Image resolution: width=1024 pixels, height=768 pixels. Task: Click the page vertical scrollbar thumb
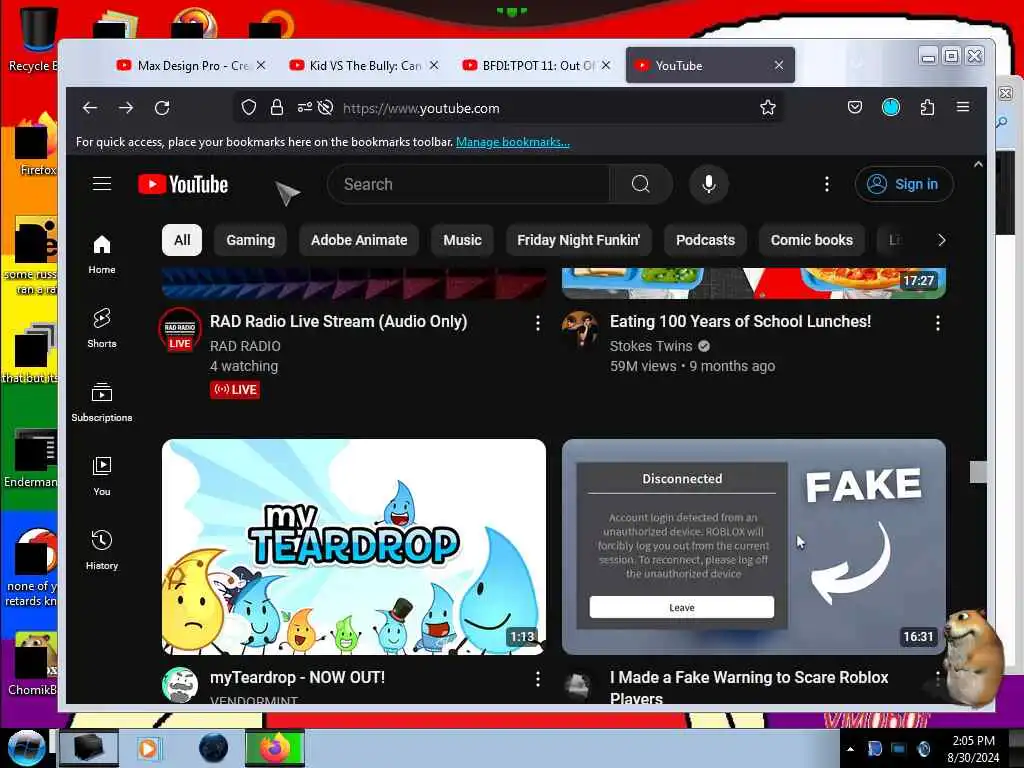[978, 472]
